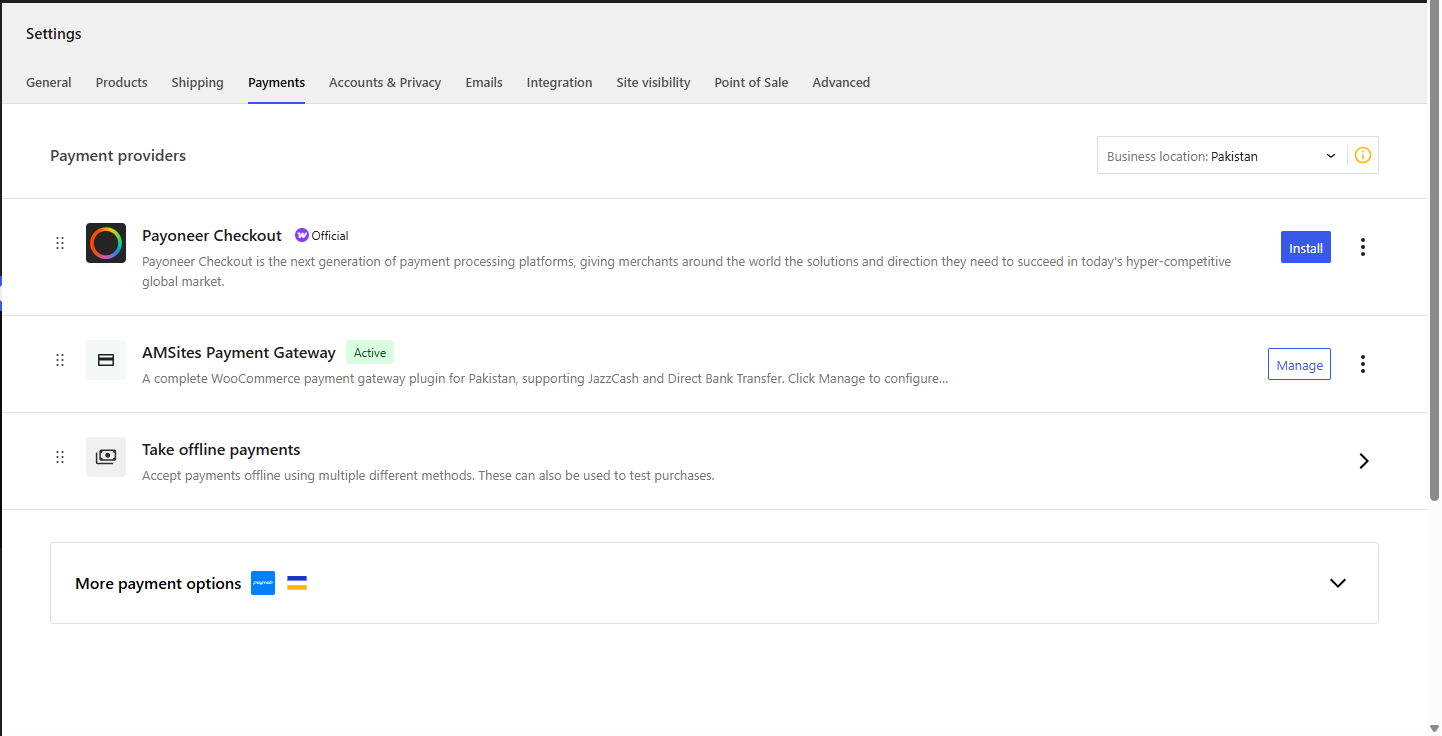Screen dimensions: 1442x736
Task: Expand the More payment options section
Action: (x=1338, y=583)
